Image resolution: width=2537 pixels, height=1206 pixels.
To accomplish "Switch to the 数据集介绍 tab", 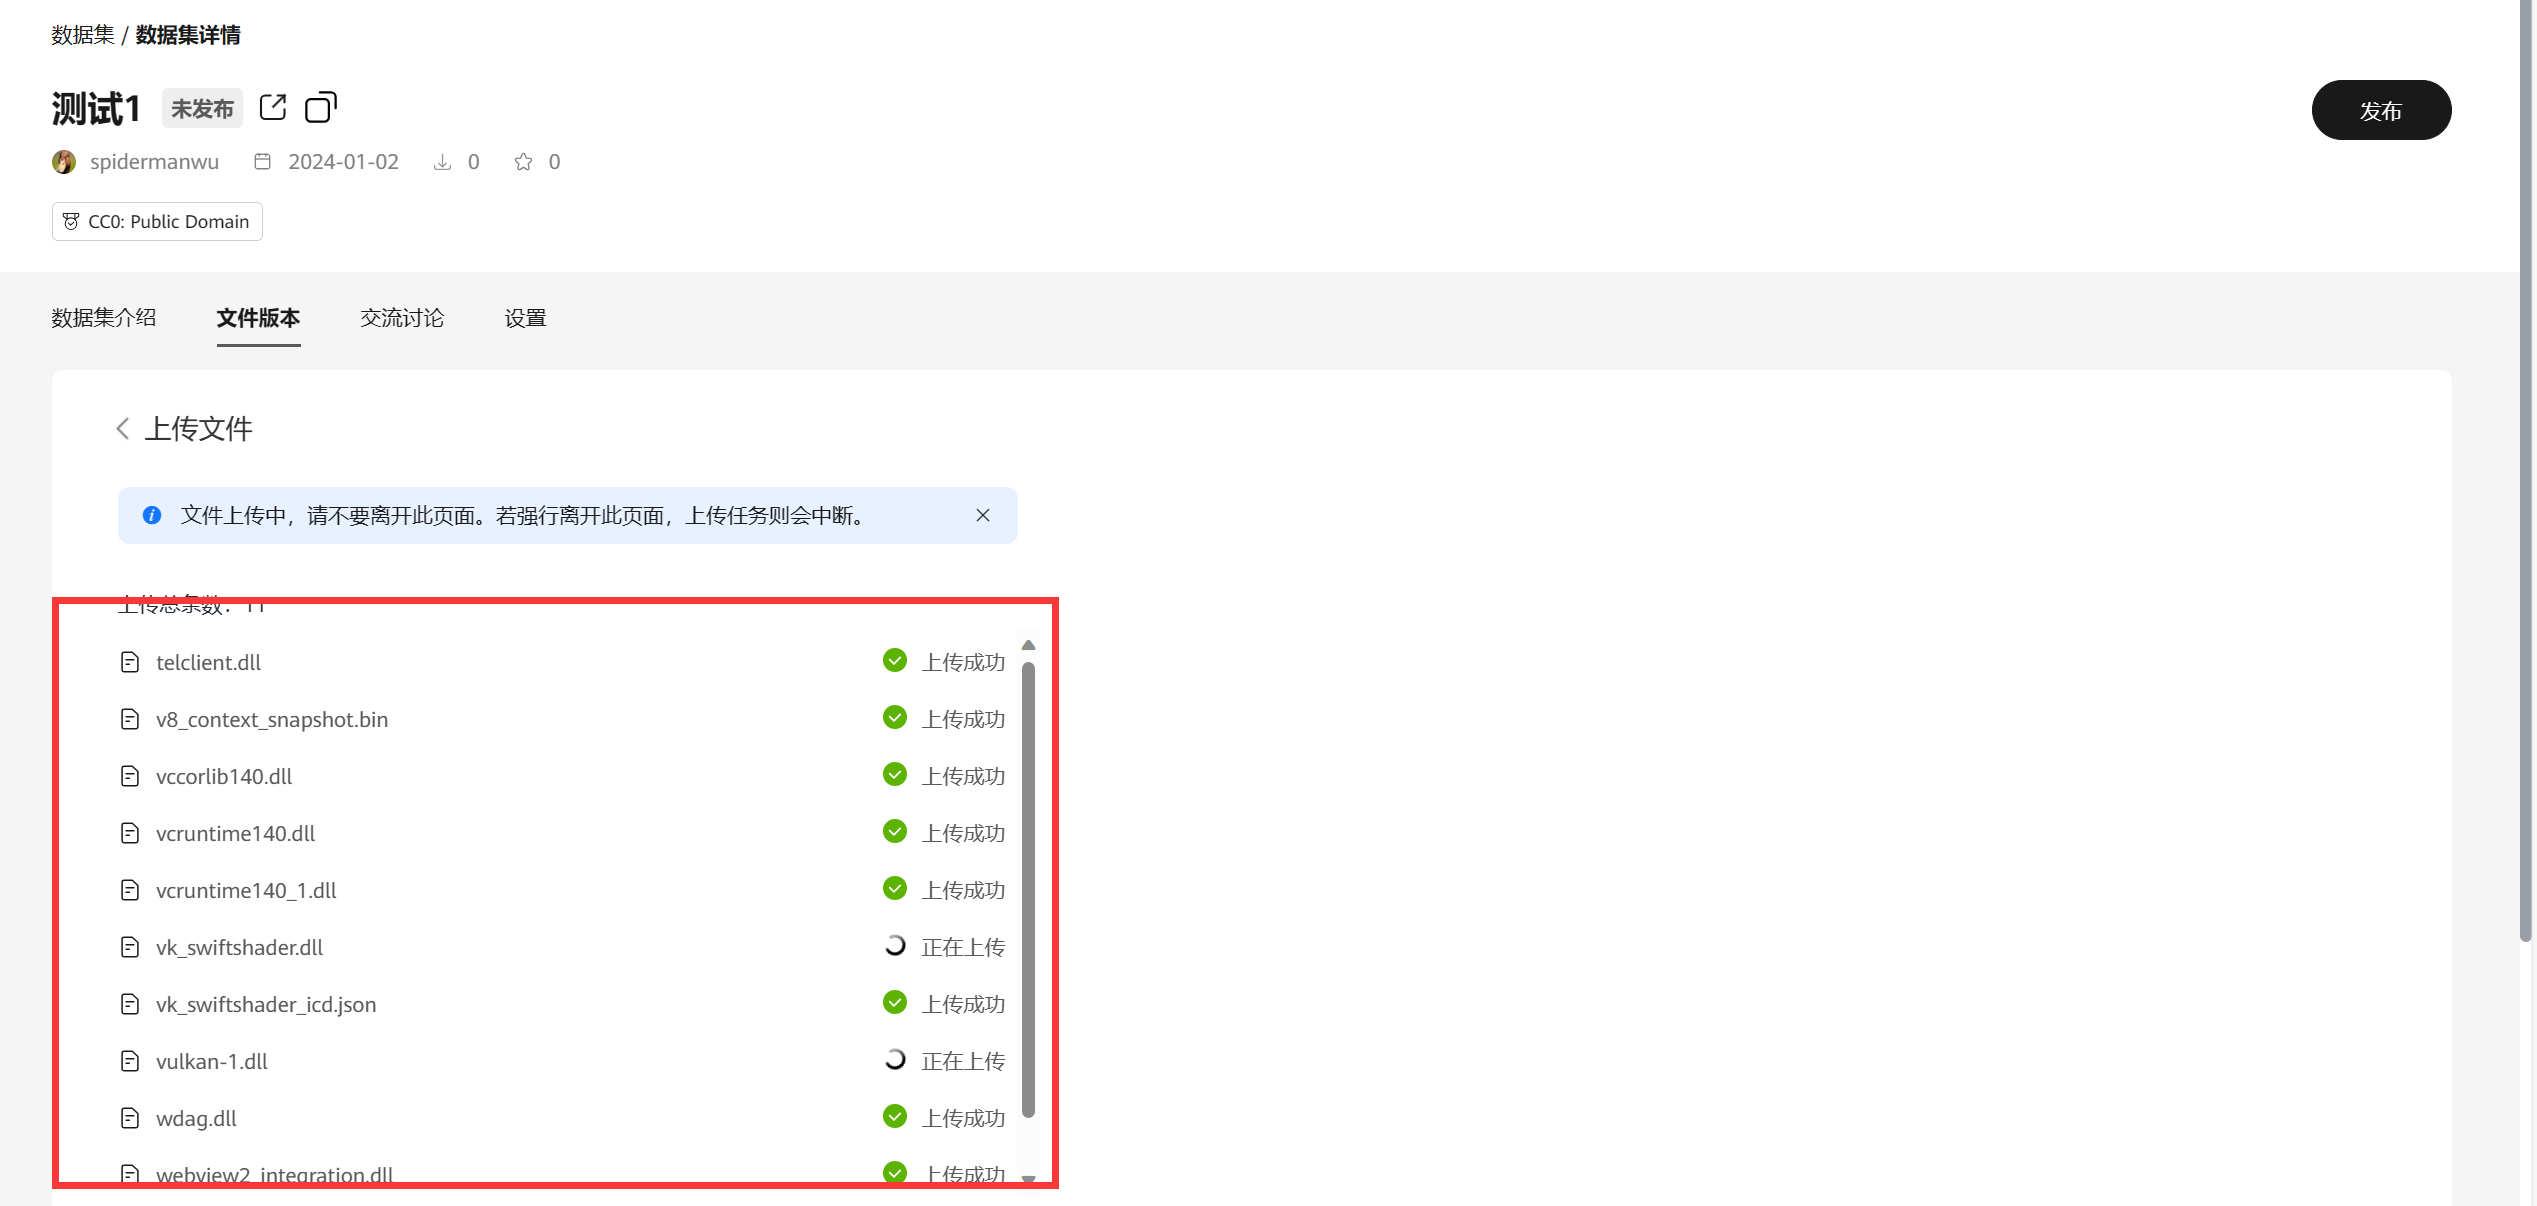I will pos(104,318).
